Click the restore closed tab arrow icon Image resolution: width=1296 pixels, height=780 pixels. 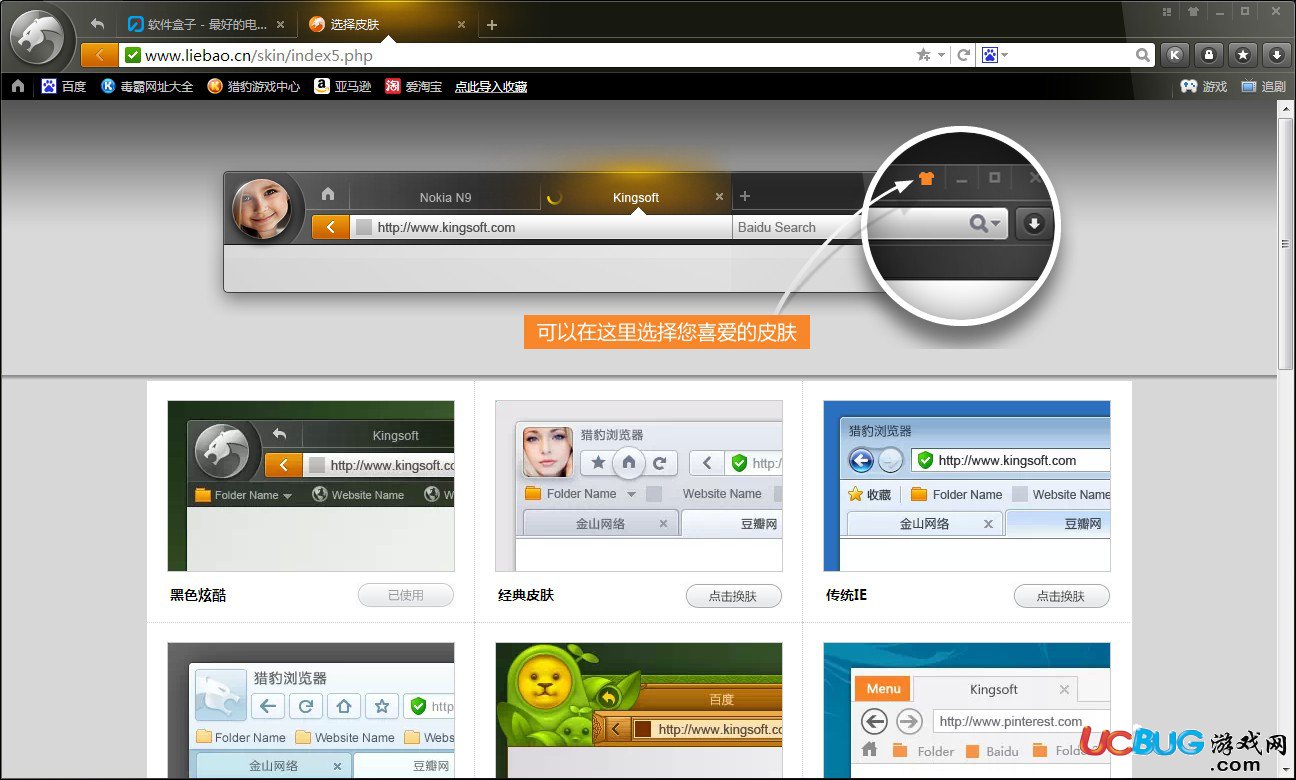pyautogui.click(x=97, y=24)
